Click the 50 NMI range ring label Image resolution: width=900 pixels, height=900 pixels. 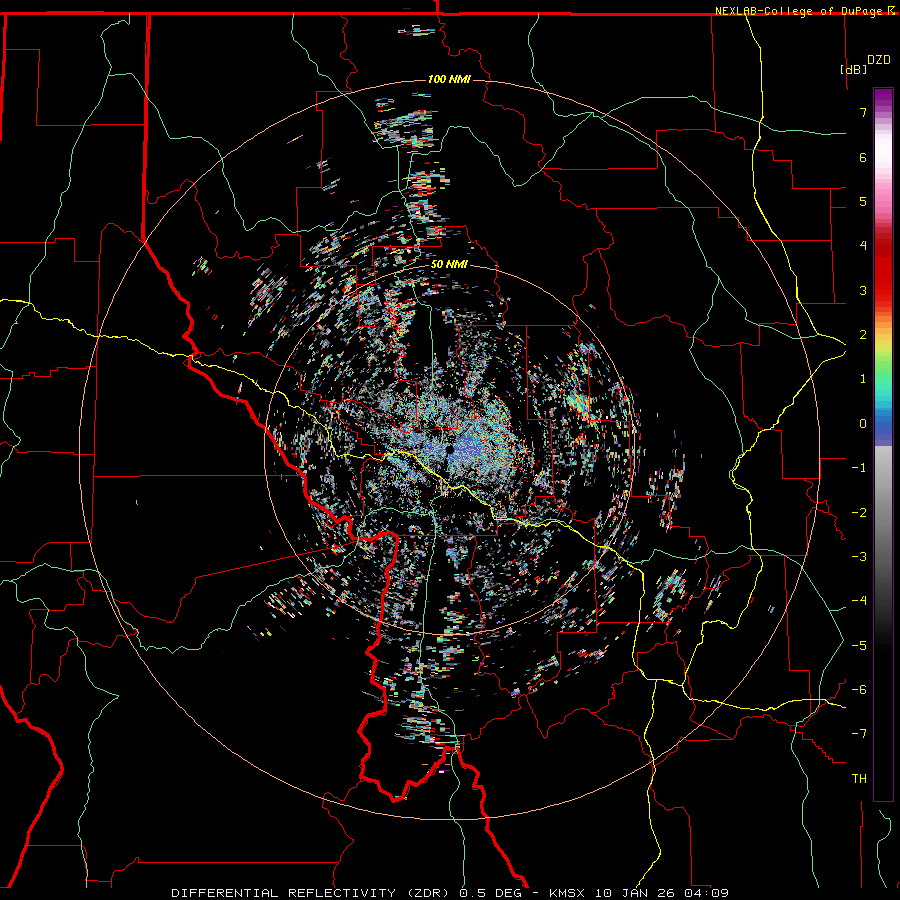449,265
